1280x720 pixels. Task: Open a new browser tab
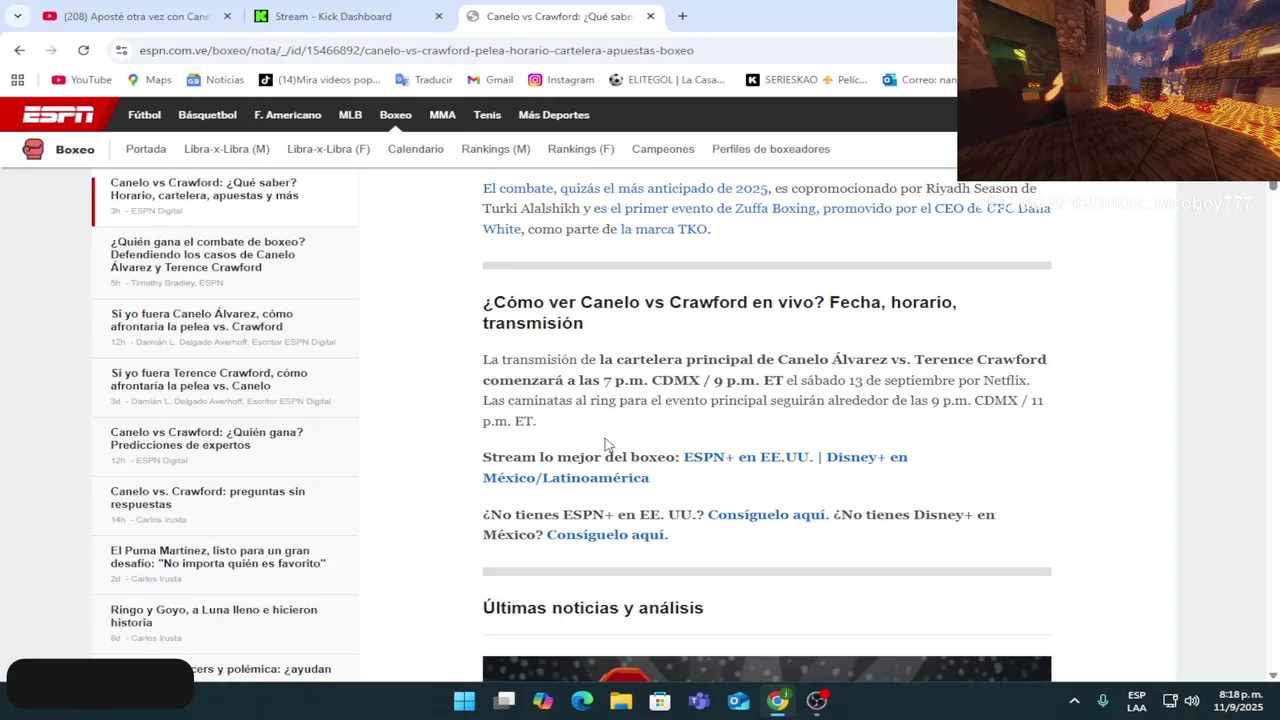coord(682,16)
